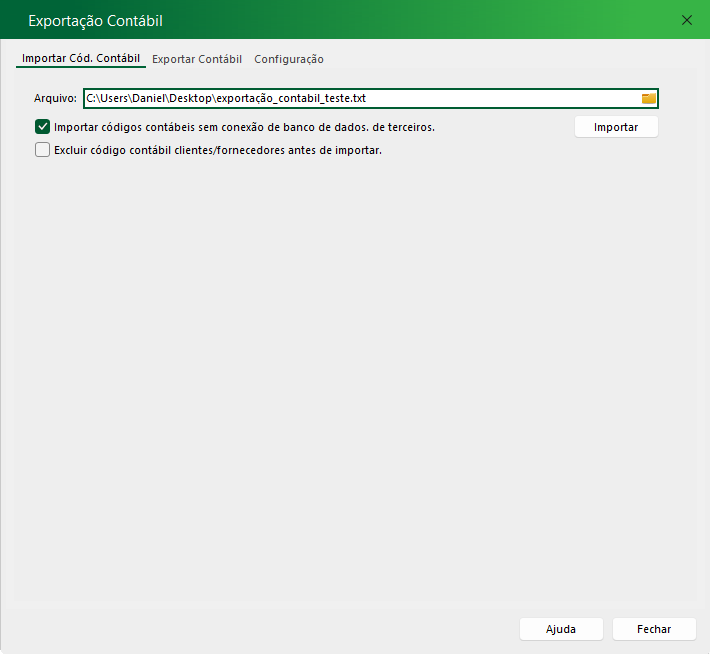Click the Arquivo label
The image size is (710, 654).
pyautogui.click(x=55, y=98)
